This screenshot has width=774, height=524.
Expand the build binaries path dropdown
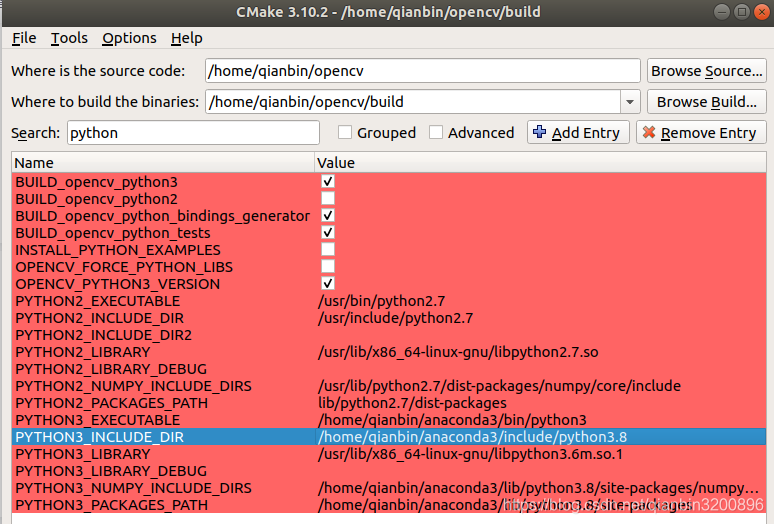[630, 102]
